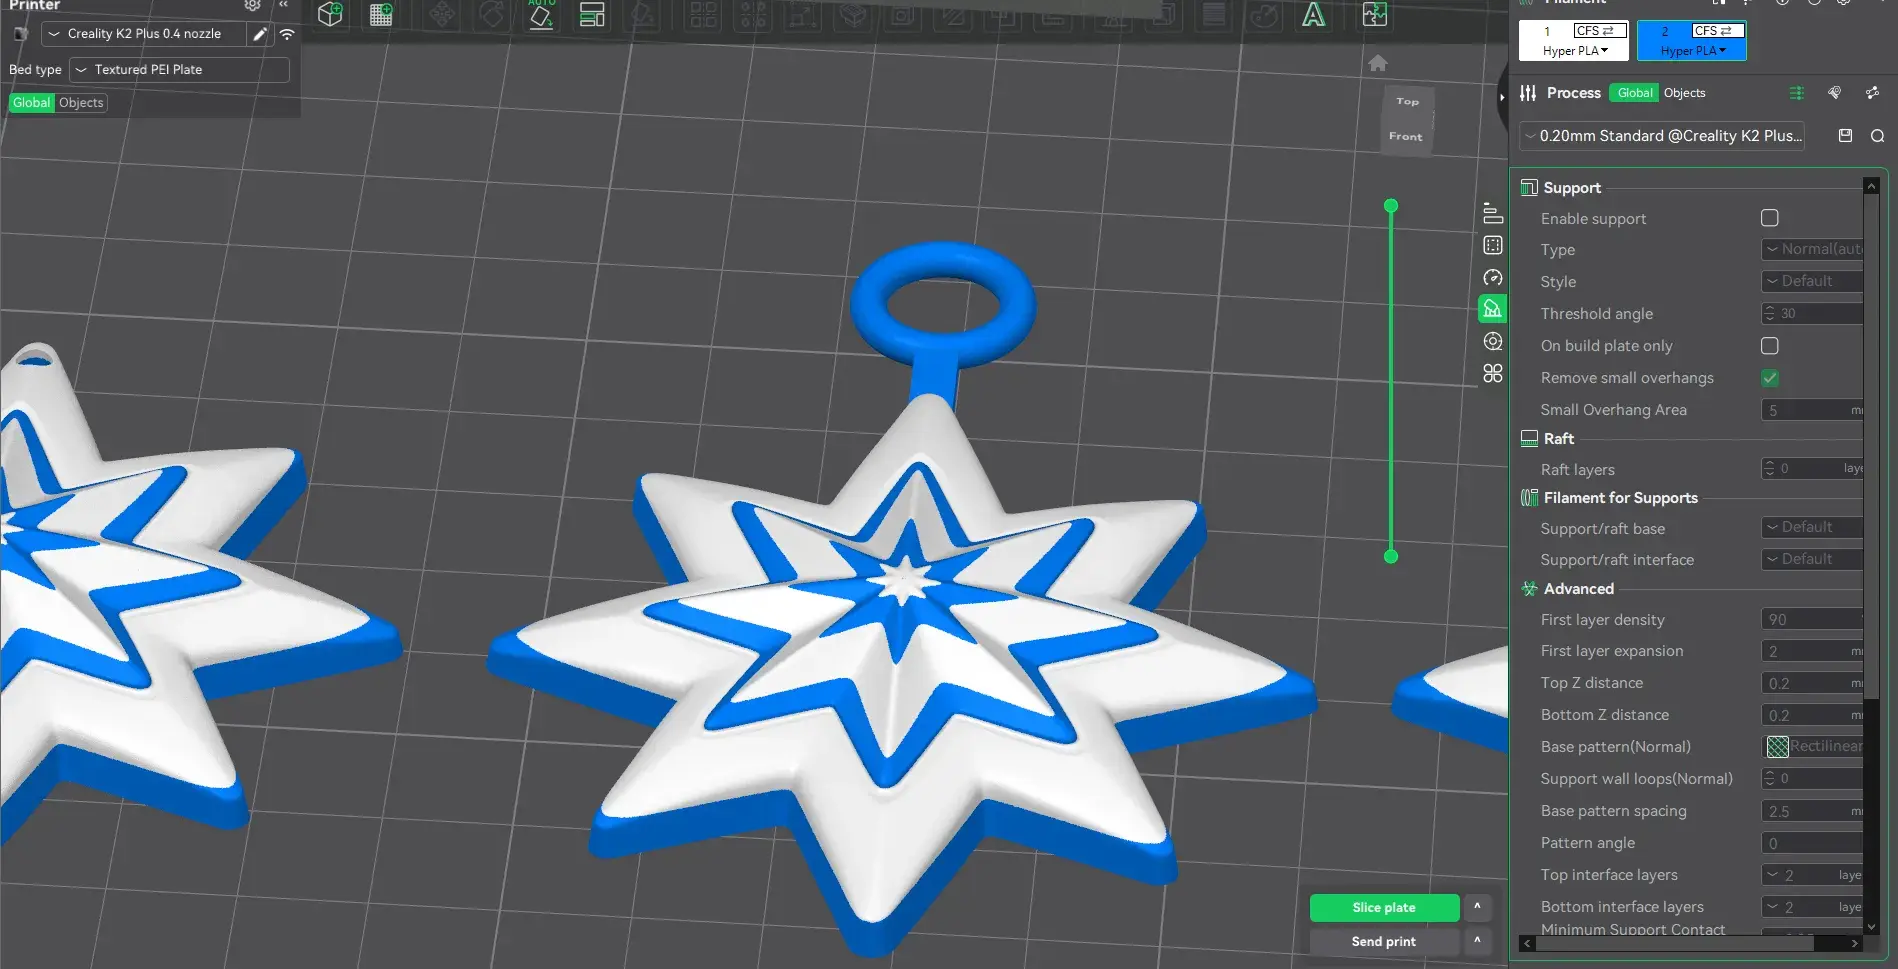The image size is (1898, 969).
Task: Switch to Objects tab in Process panel
Action: [x=1684, y=93]
